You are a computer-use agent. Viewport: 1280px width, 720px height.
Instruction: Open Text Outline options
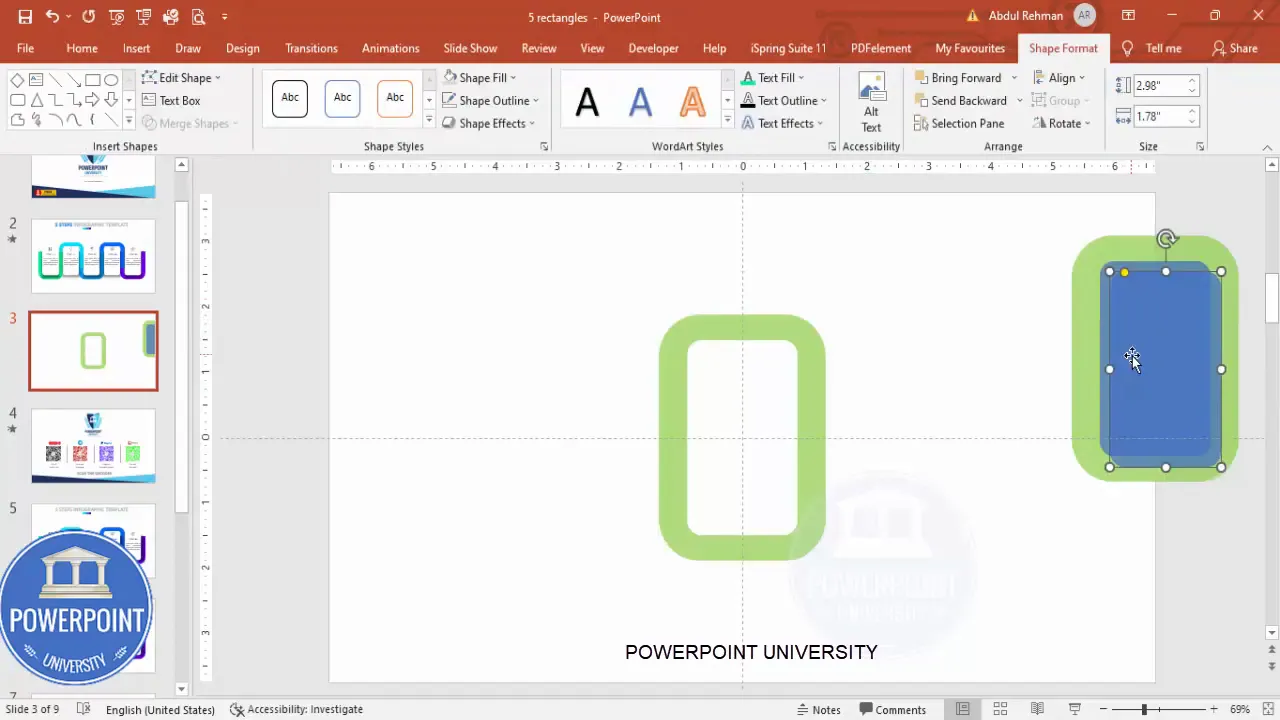click(784, 100)
